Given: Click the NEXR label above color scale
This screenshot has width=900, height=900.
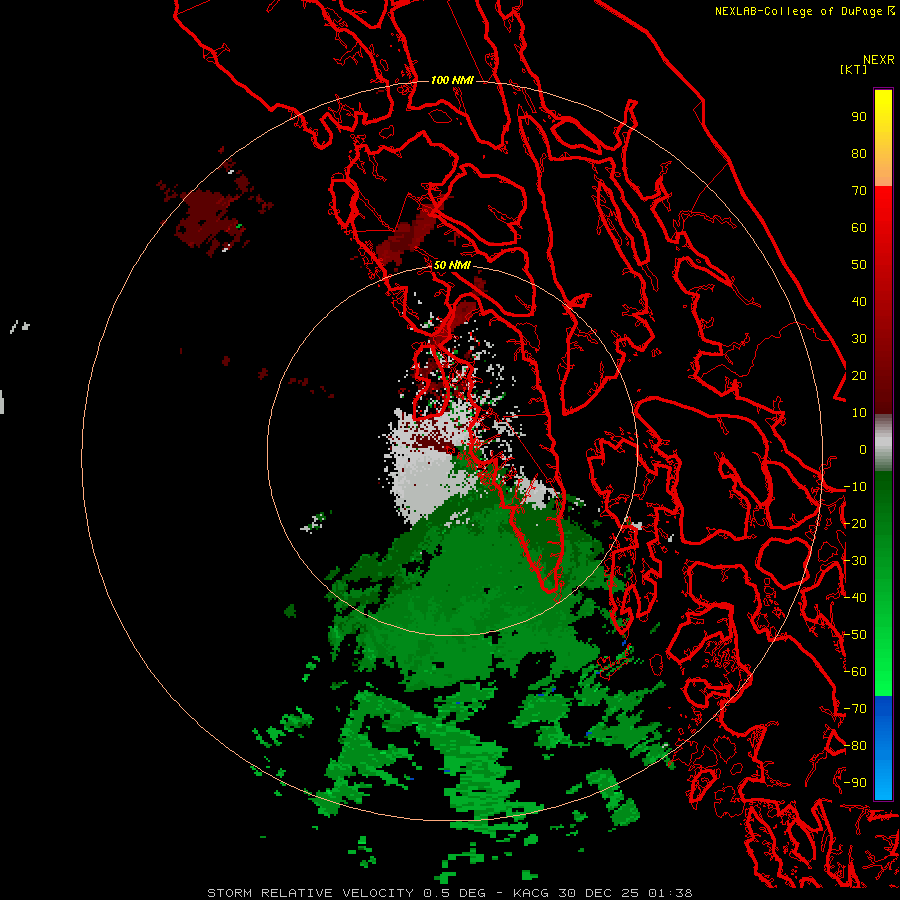Looking at the screenshot, I should (879, 60).
